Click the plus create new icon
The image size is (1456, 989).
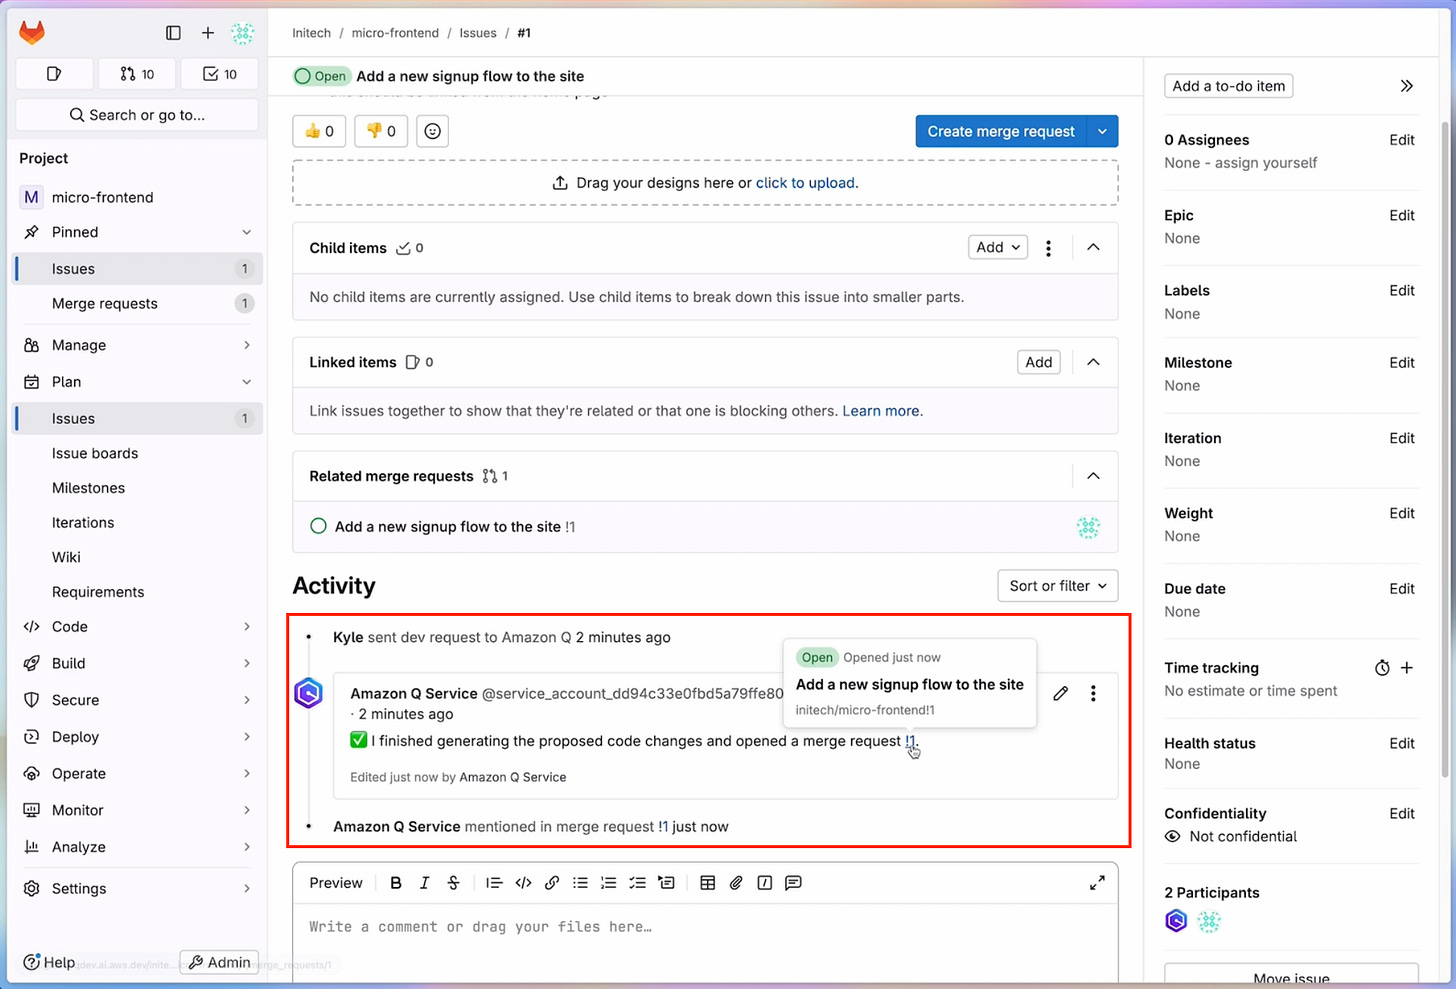click(208, 33)
